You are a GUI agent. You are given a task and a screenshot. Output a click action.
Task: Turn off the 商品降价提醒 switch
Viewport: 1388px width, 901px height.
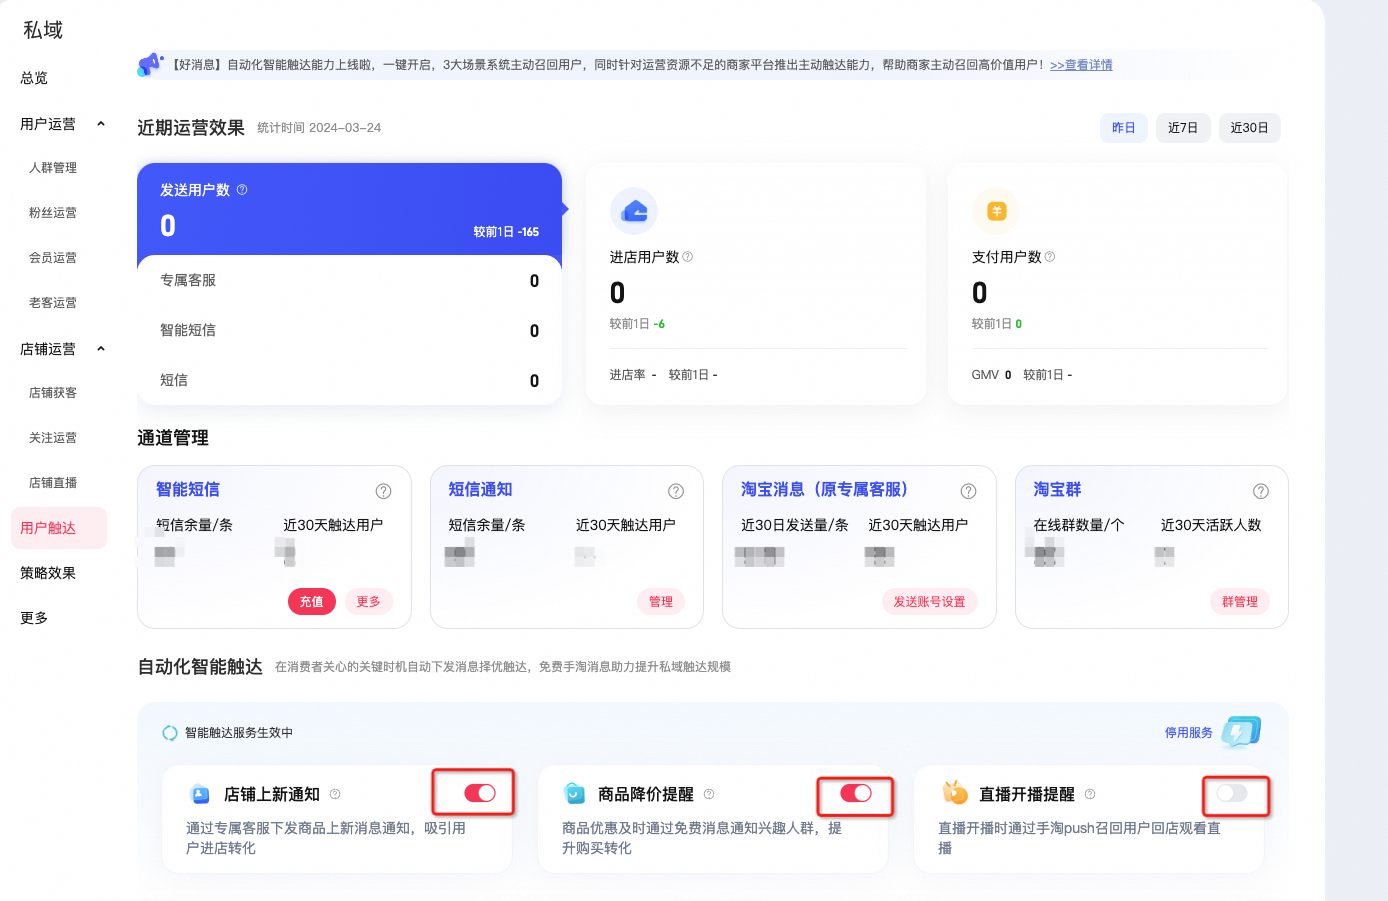tap(856, 793)
